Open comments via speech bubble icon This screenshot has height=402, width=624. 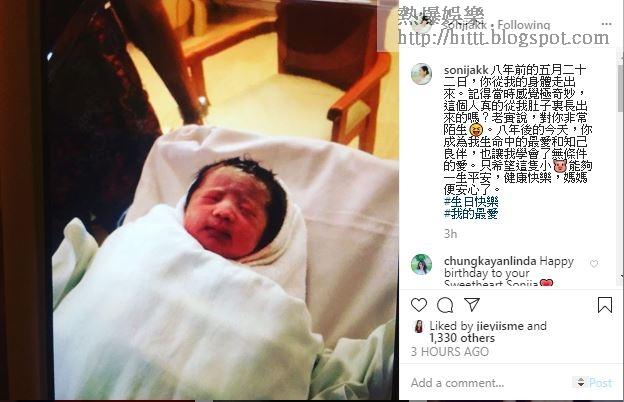tap(445, 306)
